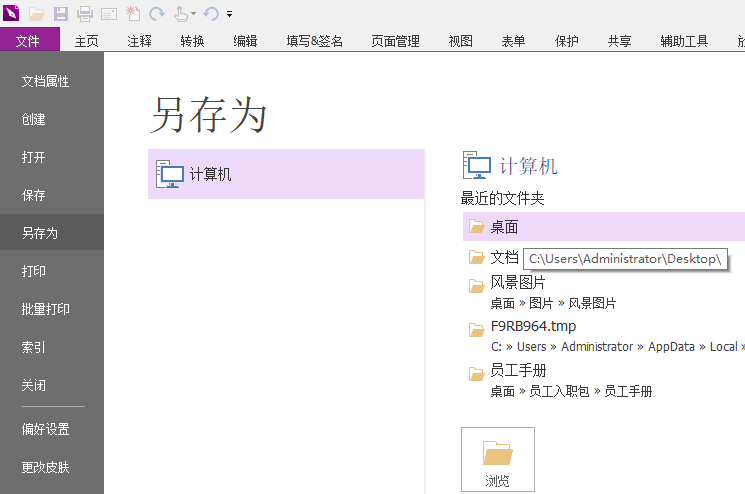The height and width of the screenshot is (494, 745).
Task: Click the 浏览 browse button
Action: (x=497, y=459)
